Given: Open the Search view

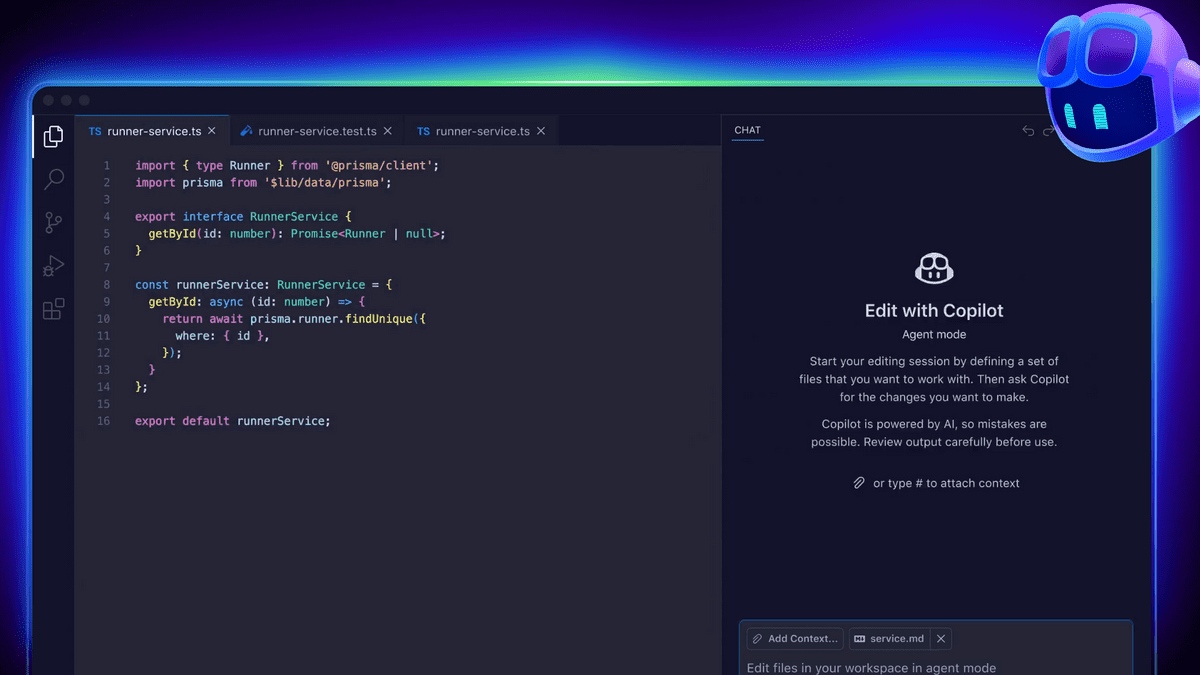Looking at the screenshot, I should click(54, 180).
